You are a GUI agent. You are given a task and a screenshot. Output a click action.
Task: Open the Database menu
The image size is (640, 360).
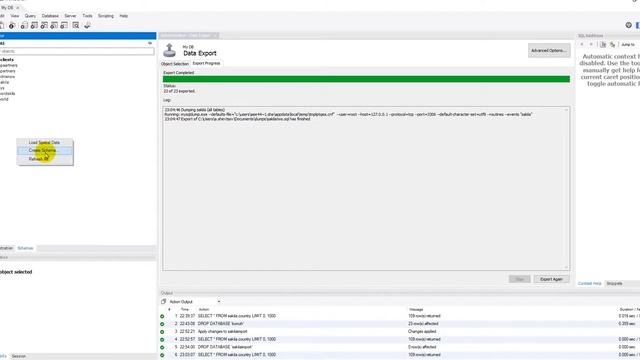[50, 16]
